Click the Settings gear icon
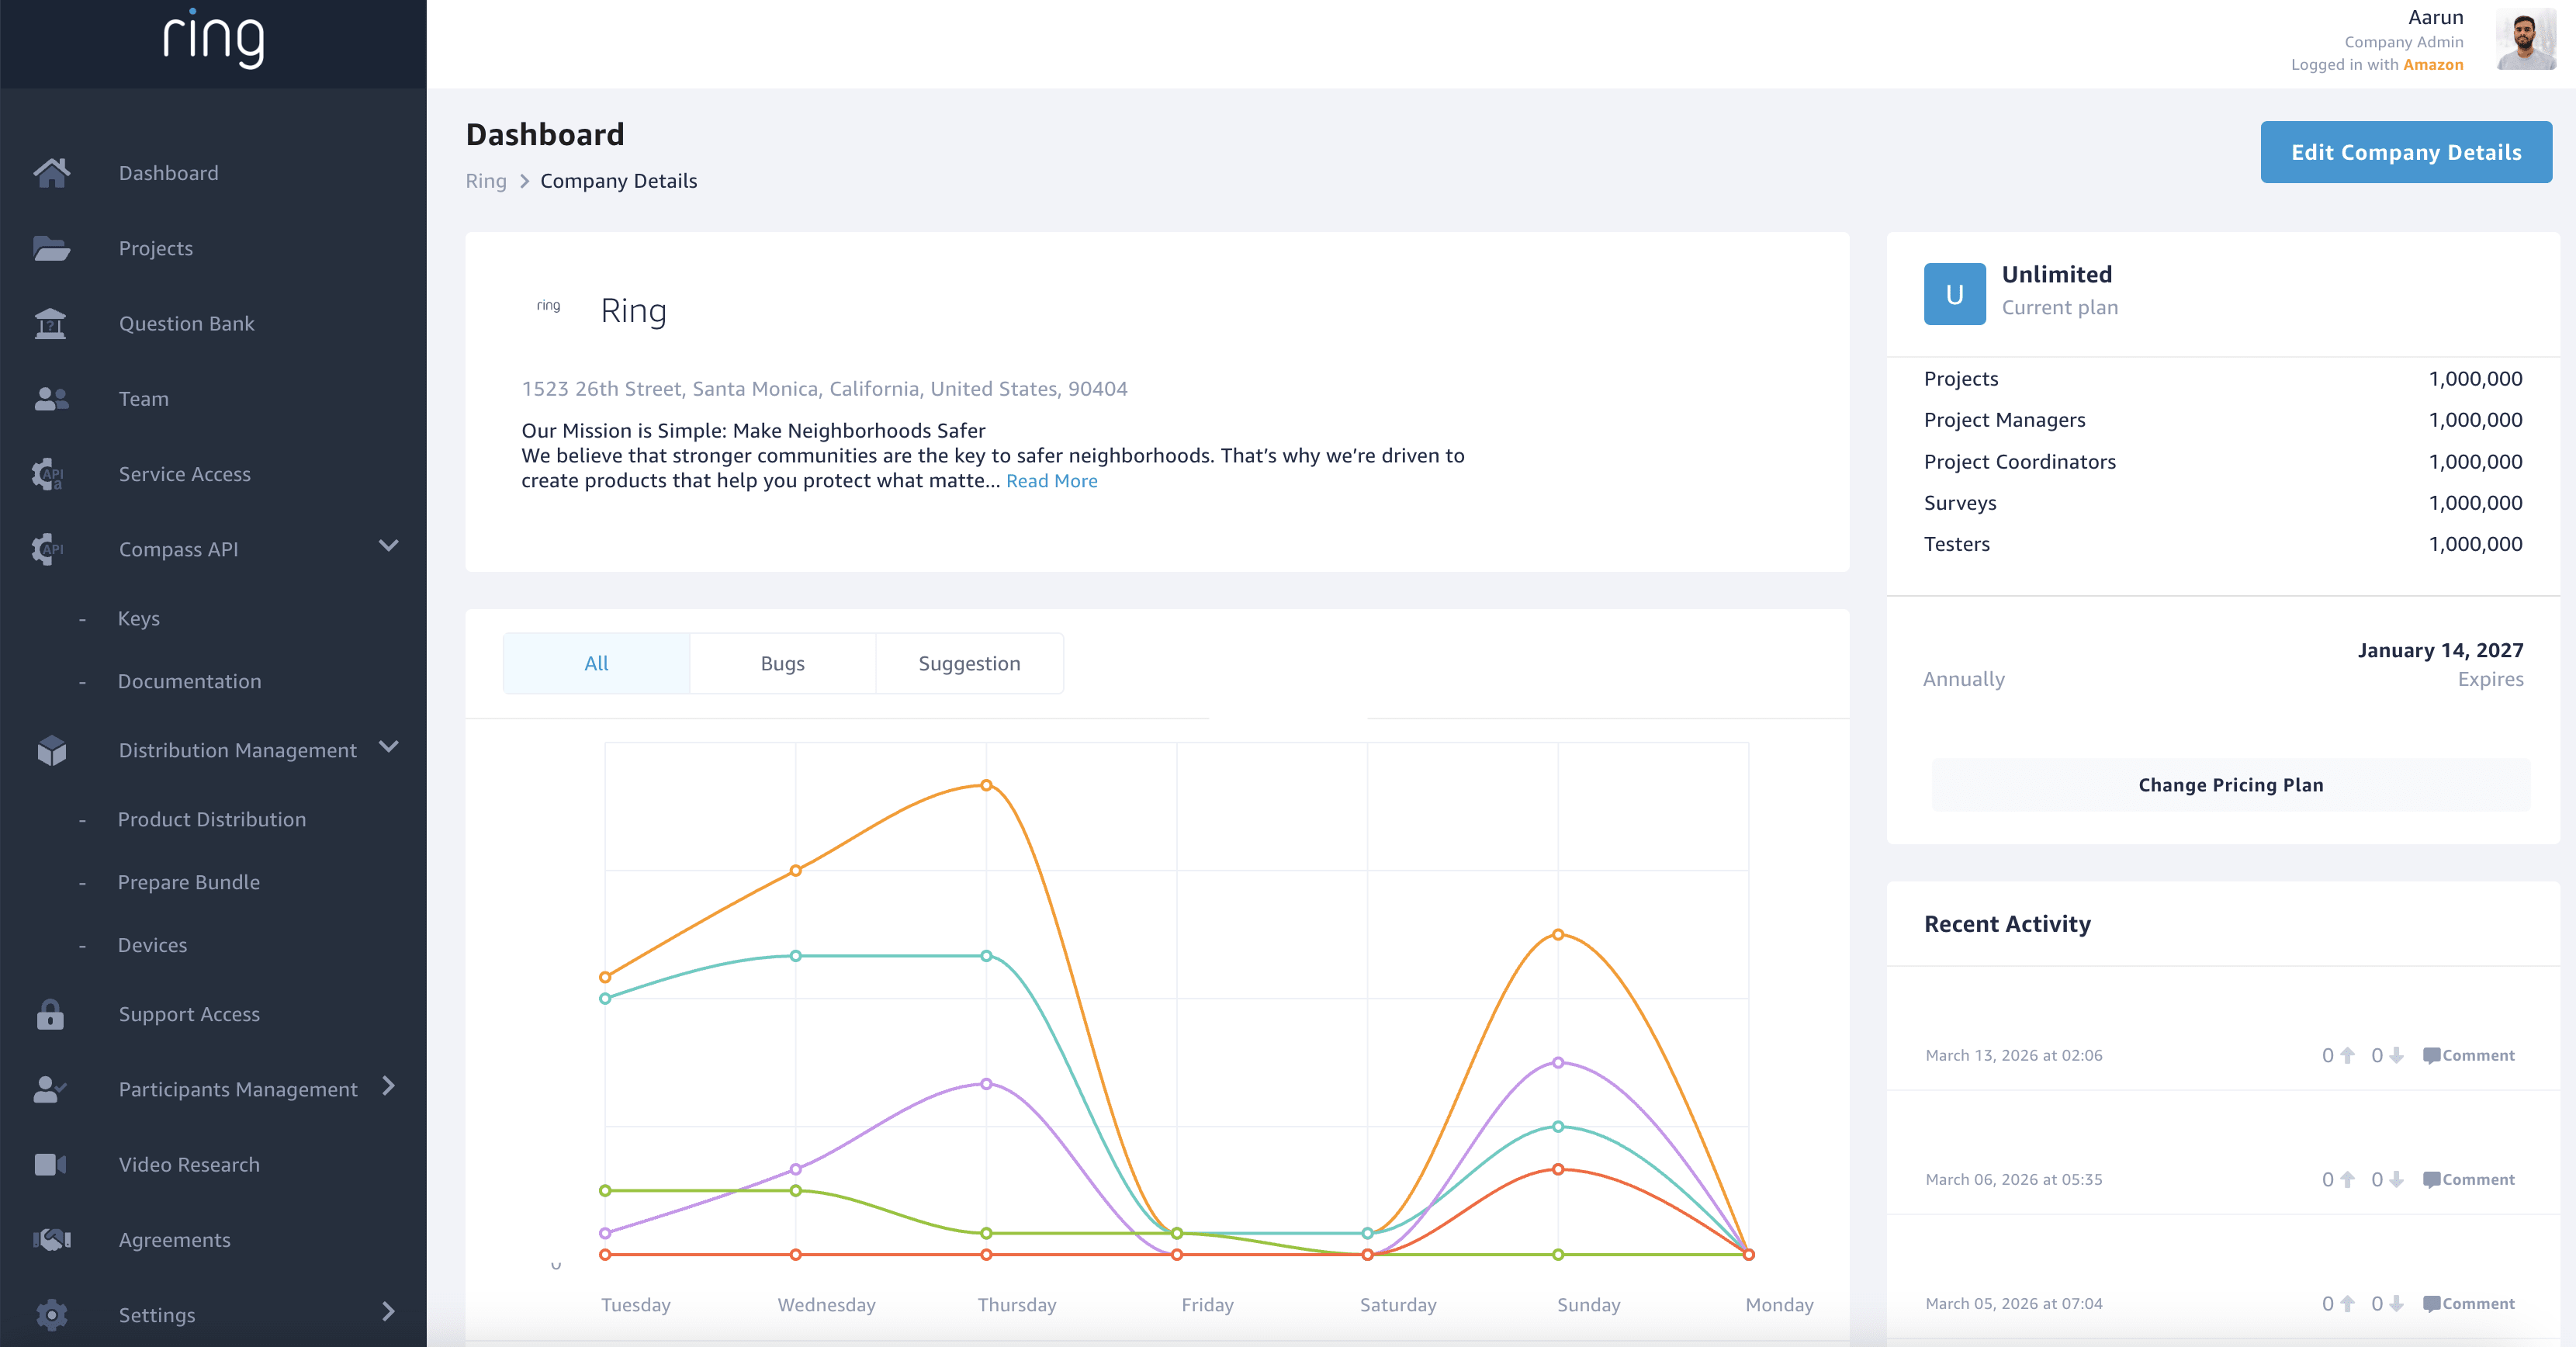2576x1347 pixels. pos(51,1315)
